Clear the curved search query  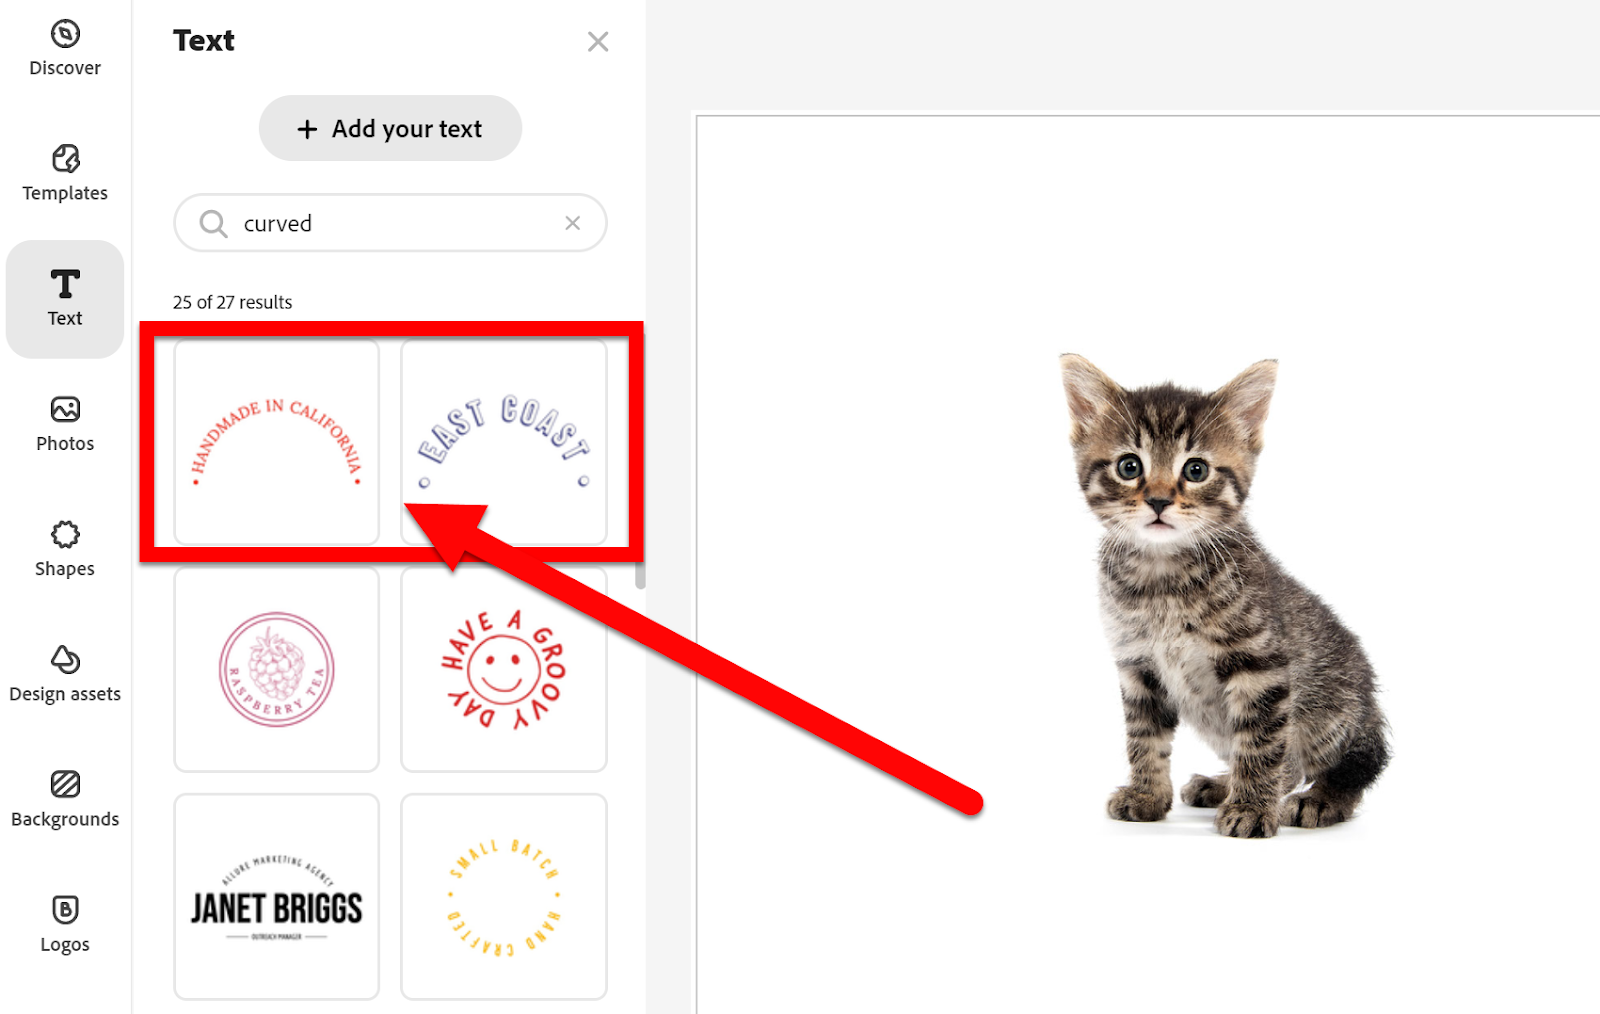(x=572, y=223)
